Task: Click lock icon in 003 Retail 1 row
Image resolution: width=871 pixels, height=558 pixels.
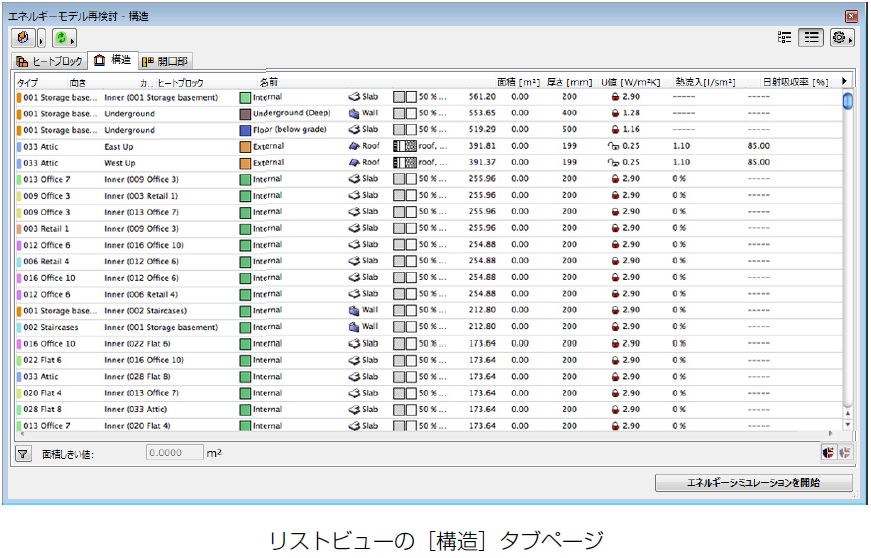Action: click(615, 228)
